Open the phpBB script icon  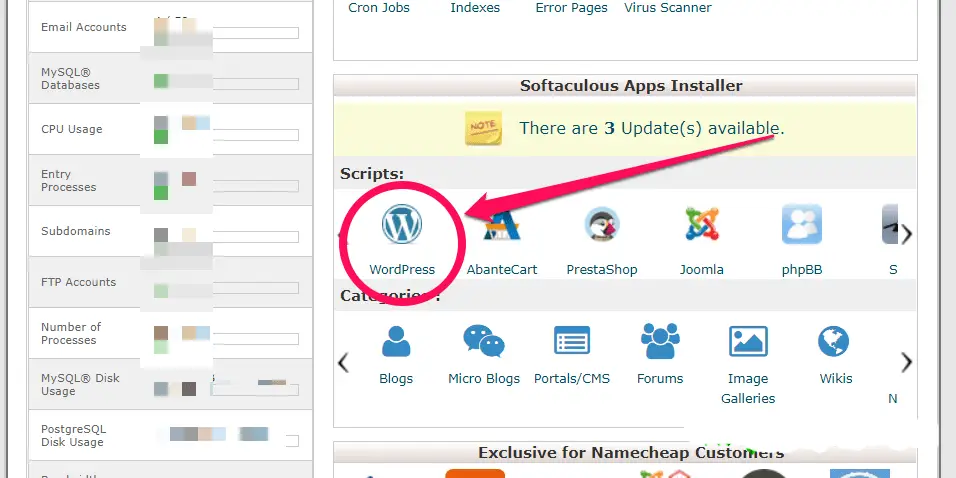[802, 224]
